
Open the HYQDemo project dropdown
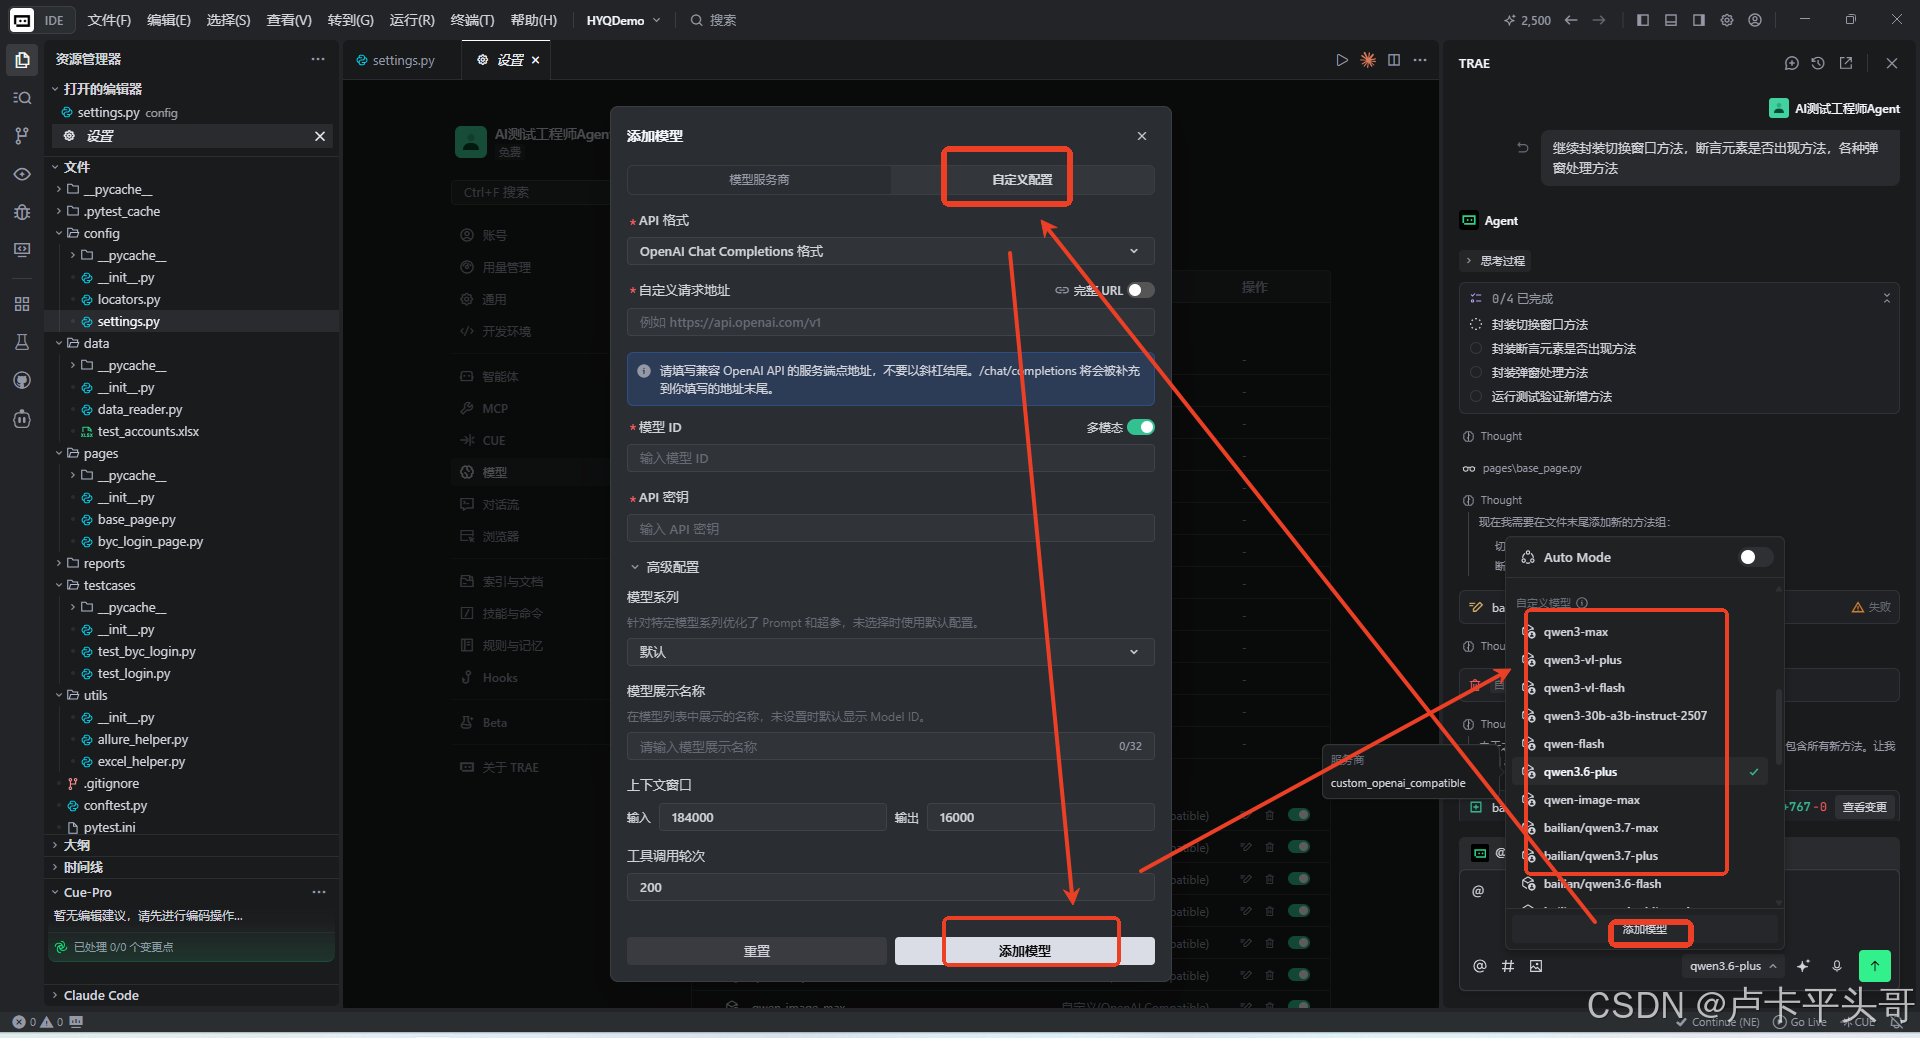[623, 20]
